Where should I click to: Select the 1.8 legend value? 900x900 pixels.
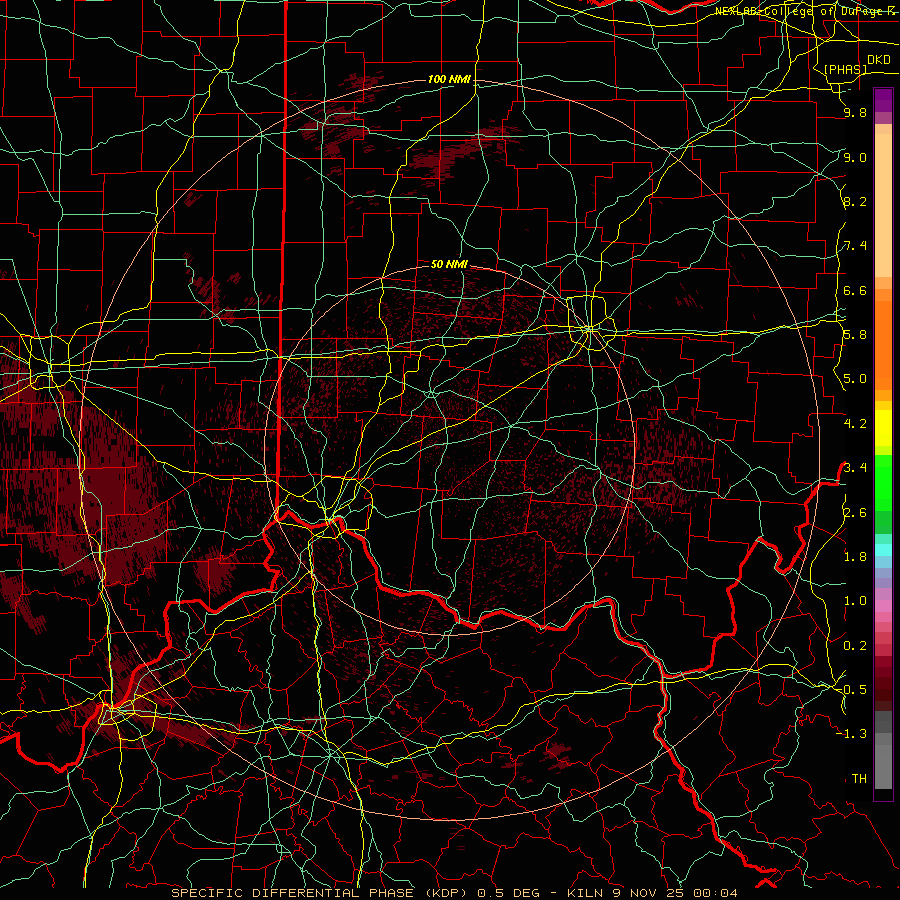(855, 557)
